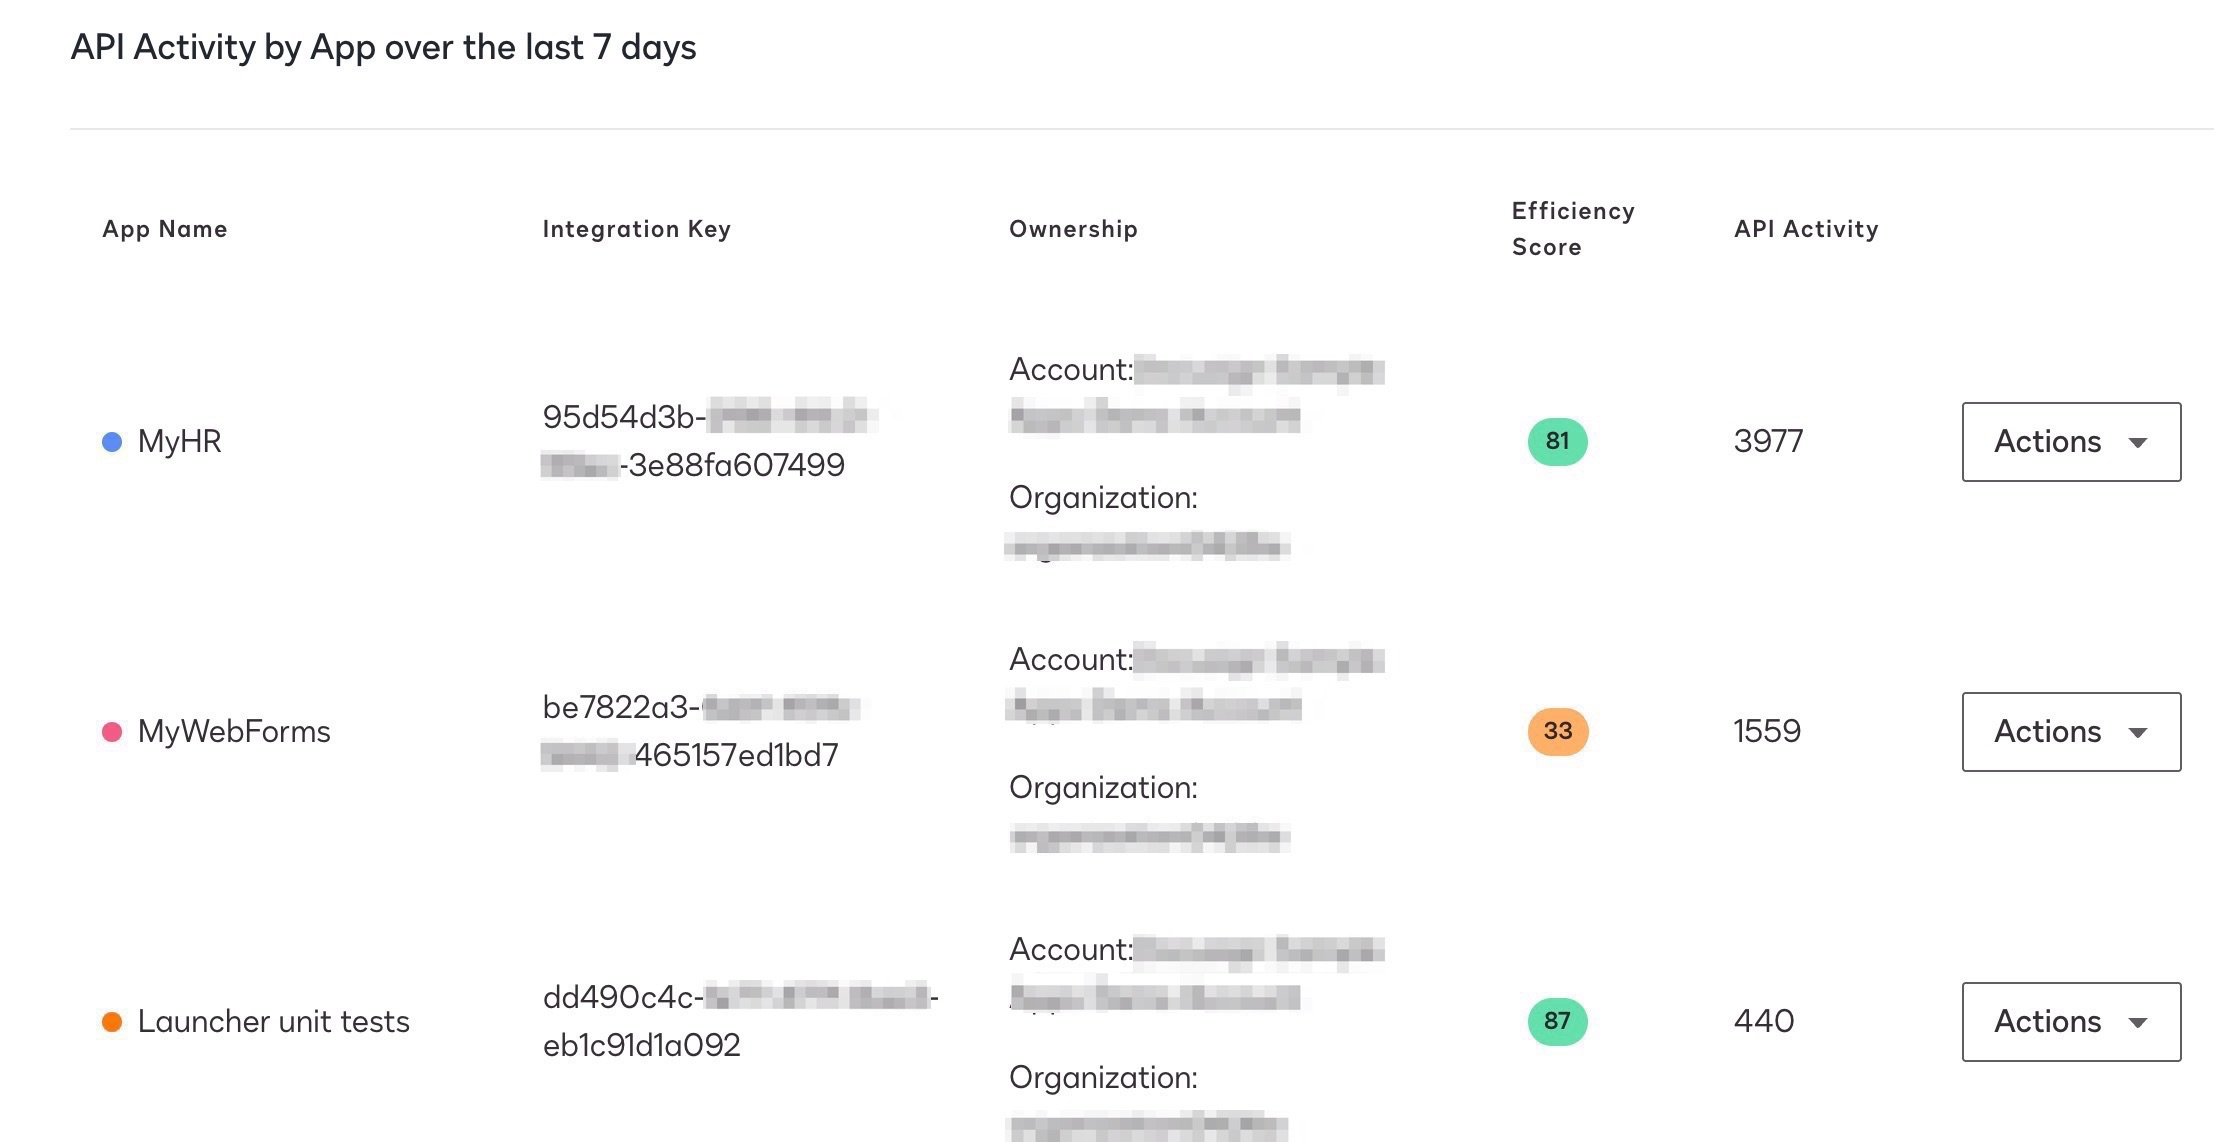Image resolution: width=2240 pixels, height=1142 pixels.
Task: Click the blue status dot beside MyHR
Action: (x=110, y=441)
